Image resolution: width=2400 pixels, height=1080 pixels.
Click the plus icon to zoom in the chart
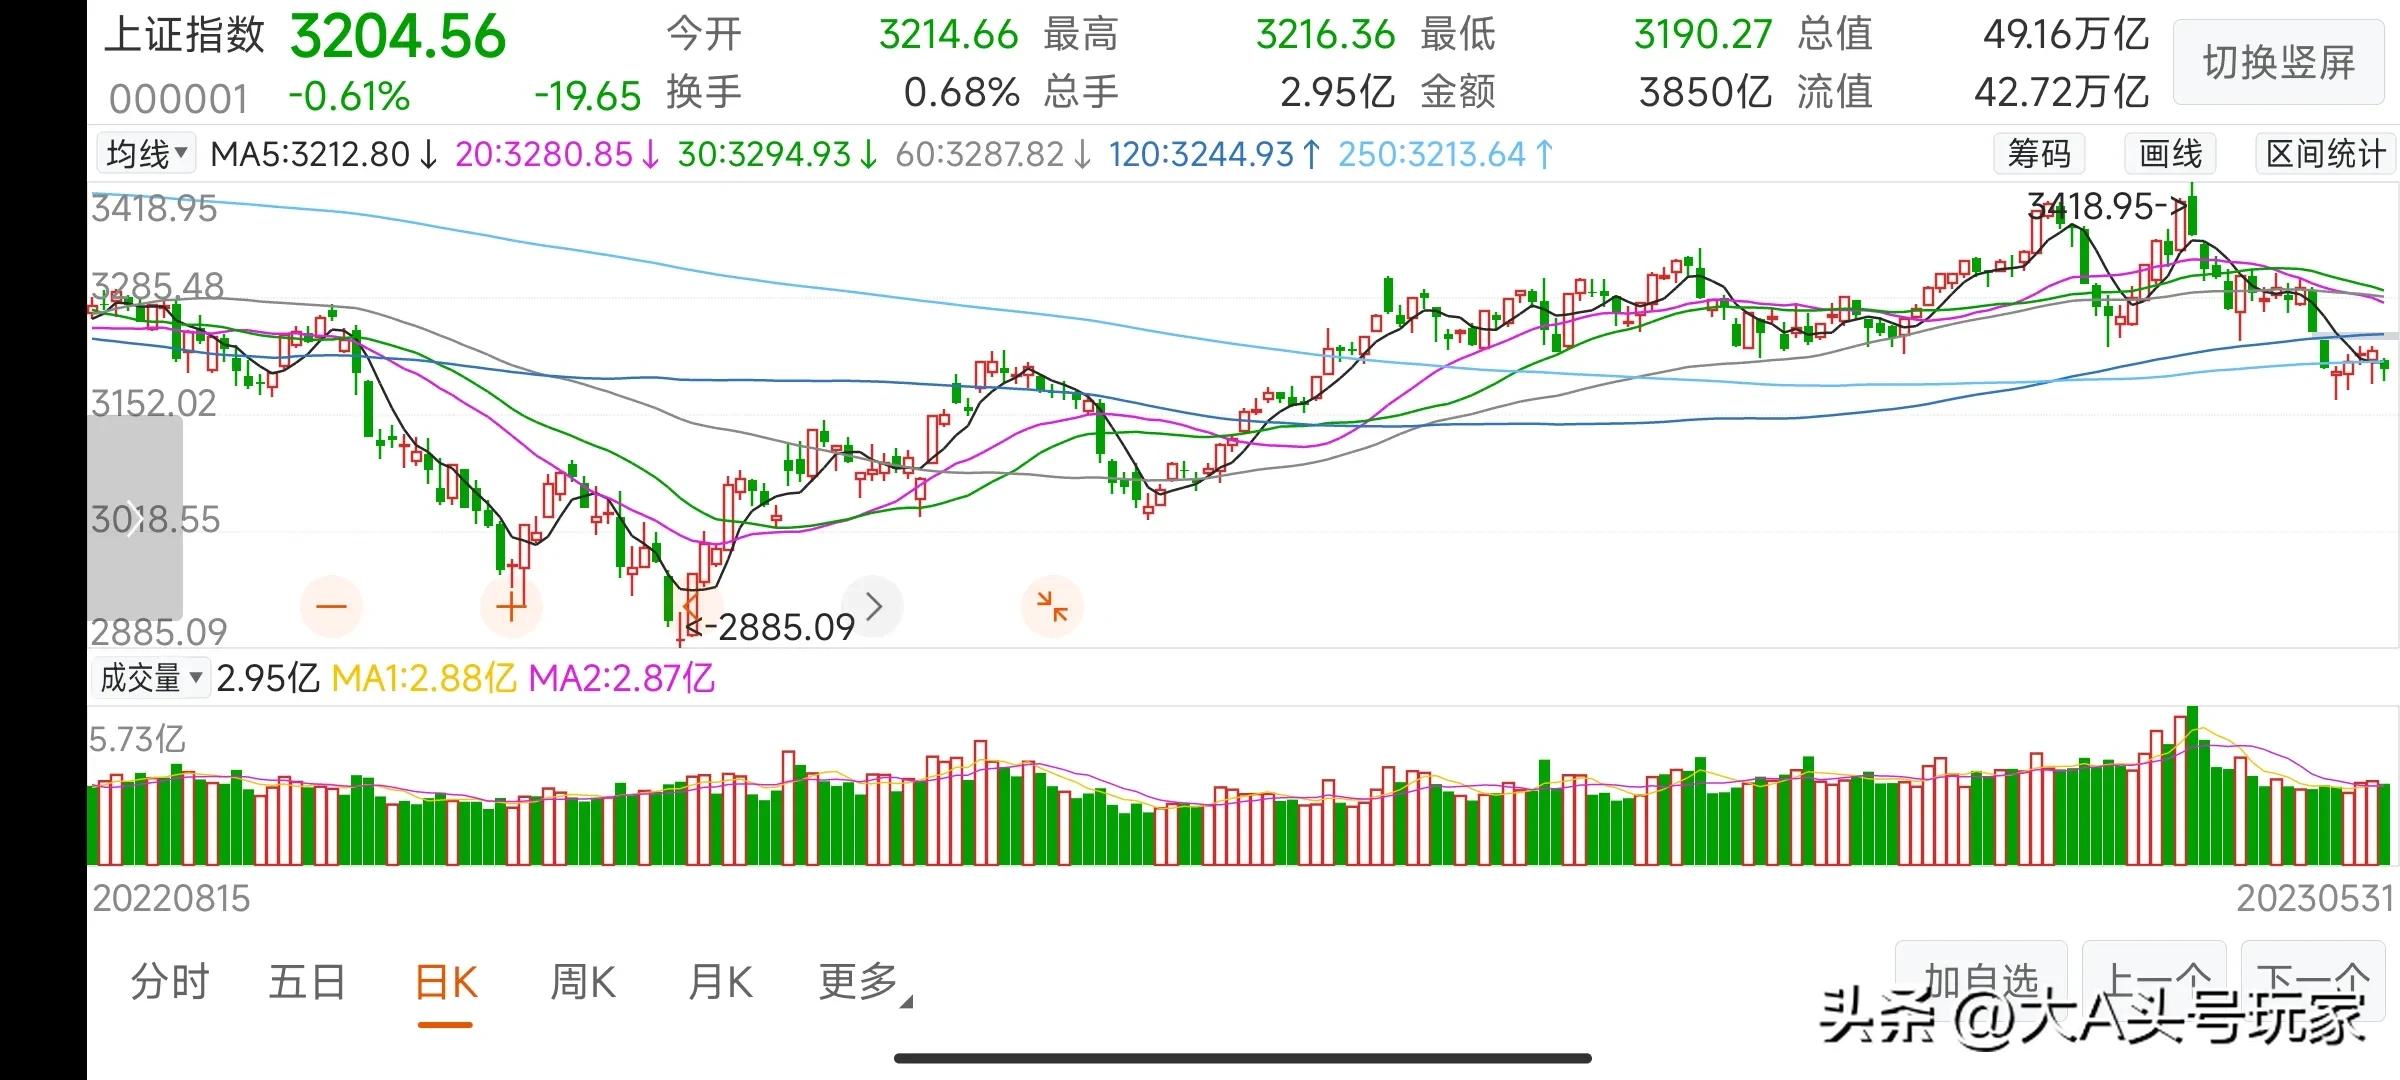(x=511, y=605)
